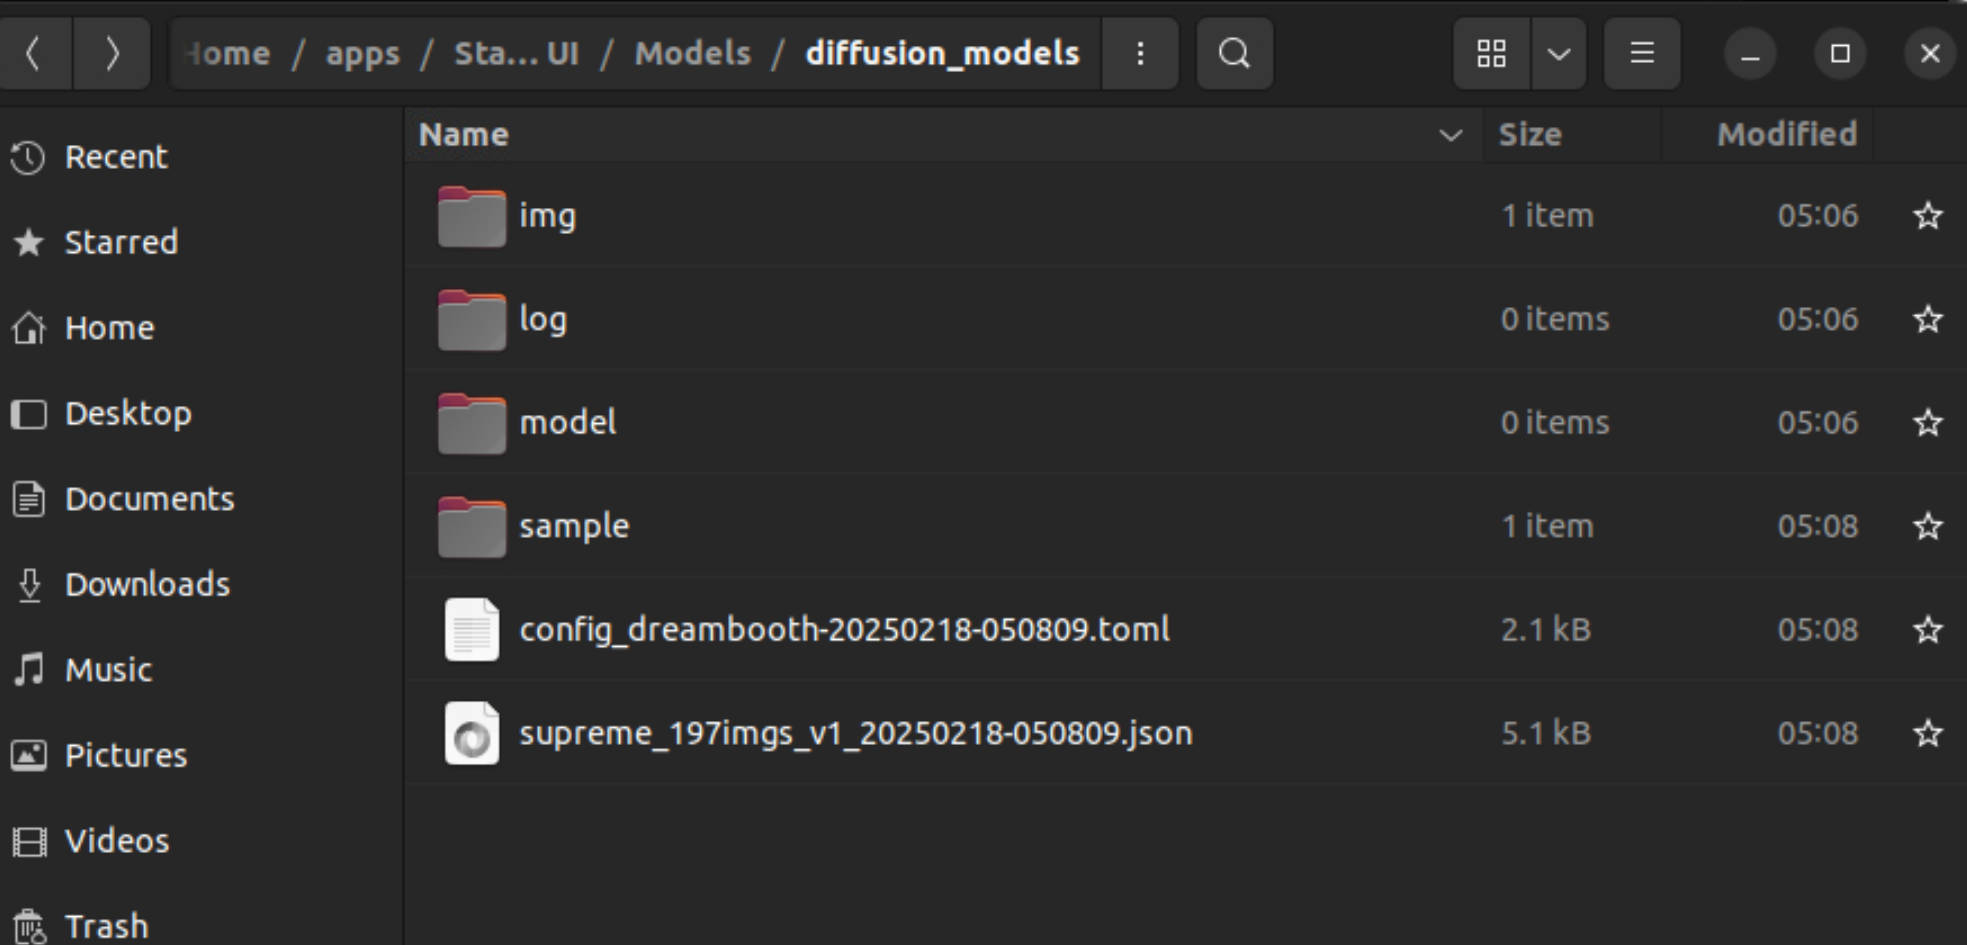This screenshot has width=1967, height=945.
Task: Navigate forward with the forward arrow
Action: (x=112, y=54)
